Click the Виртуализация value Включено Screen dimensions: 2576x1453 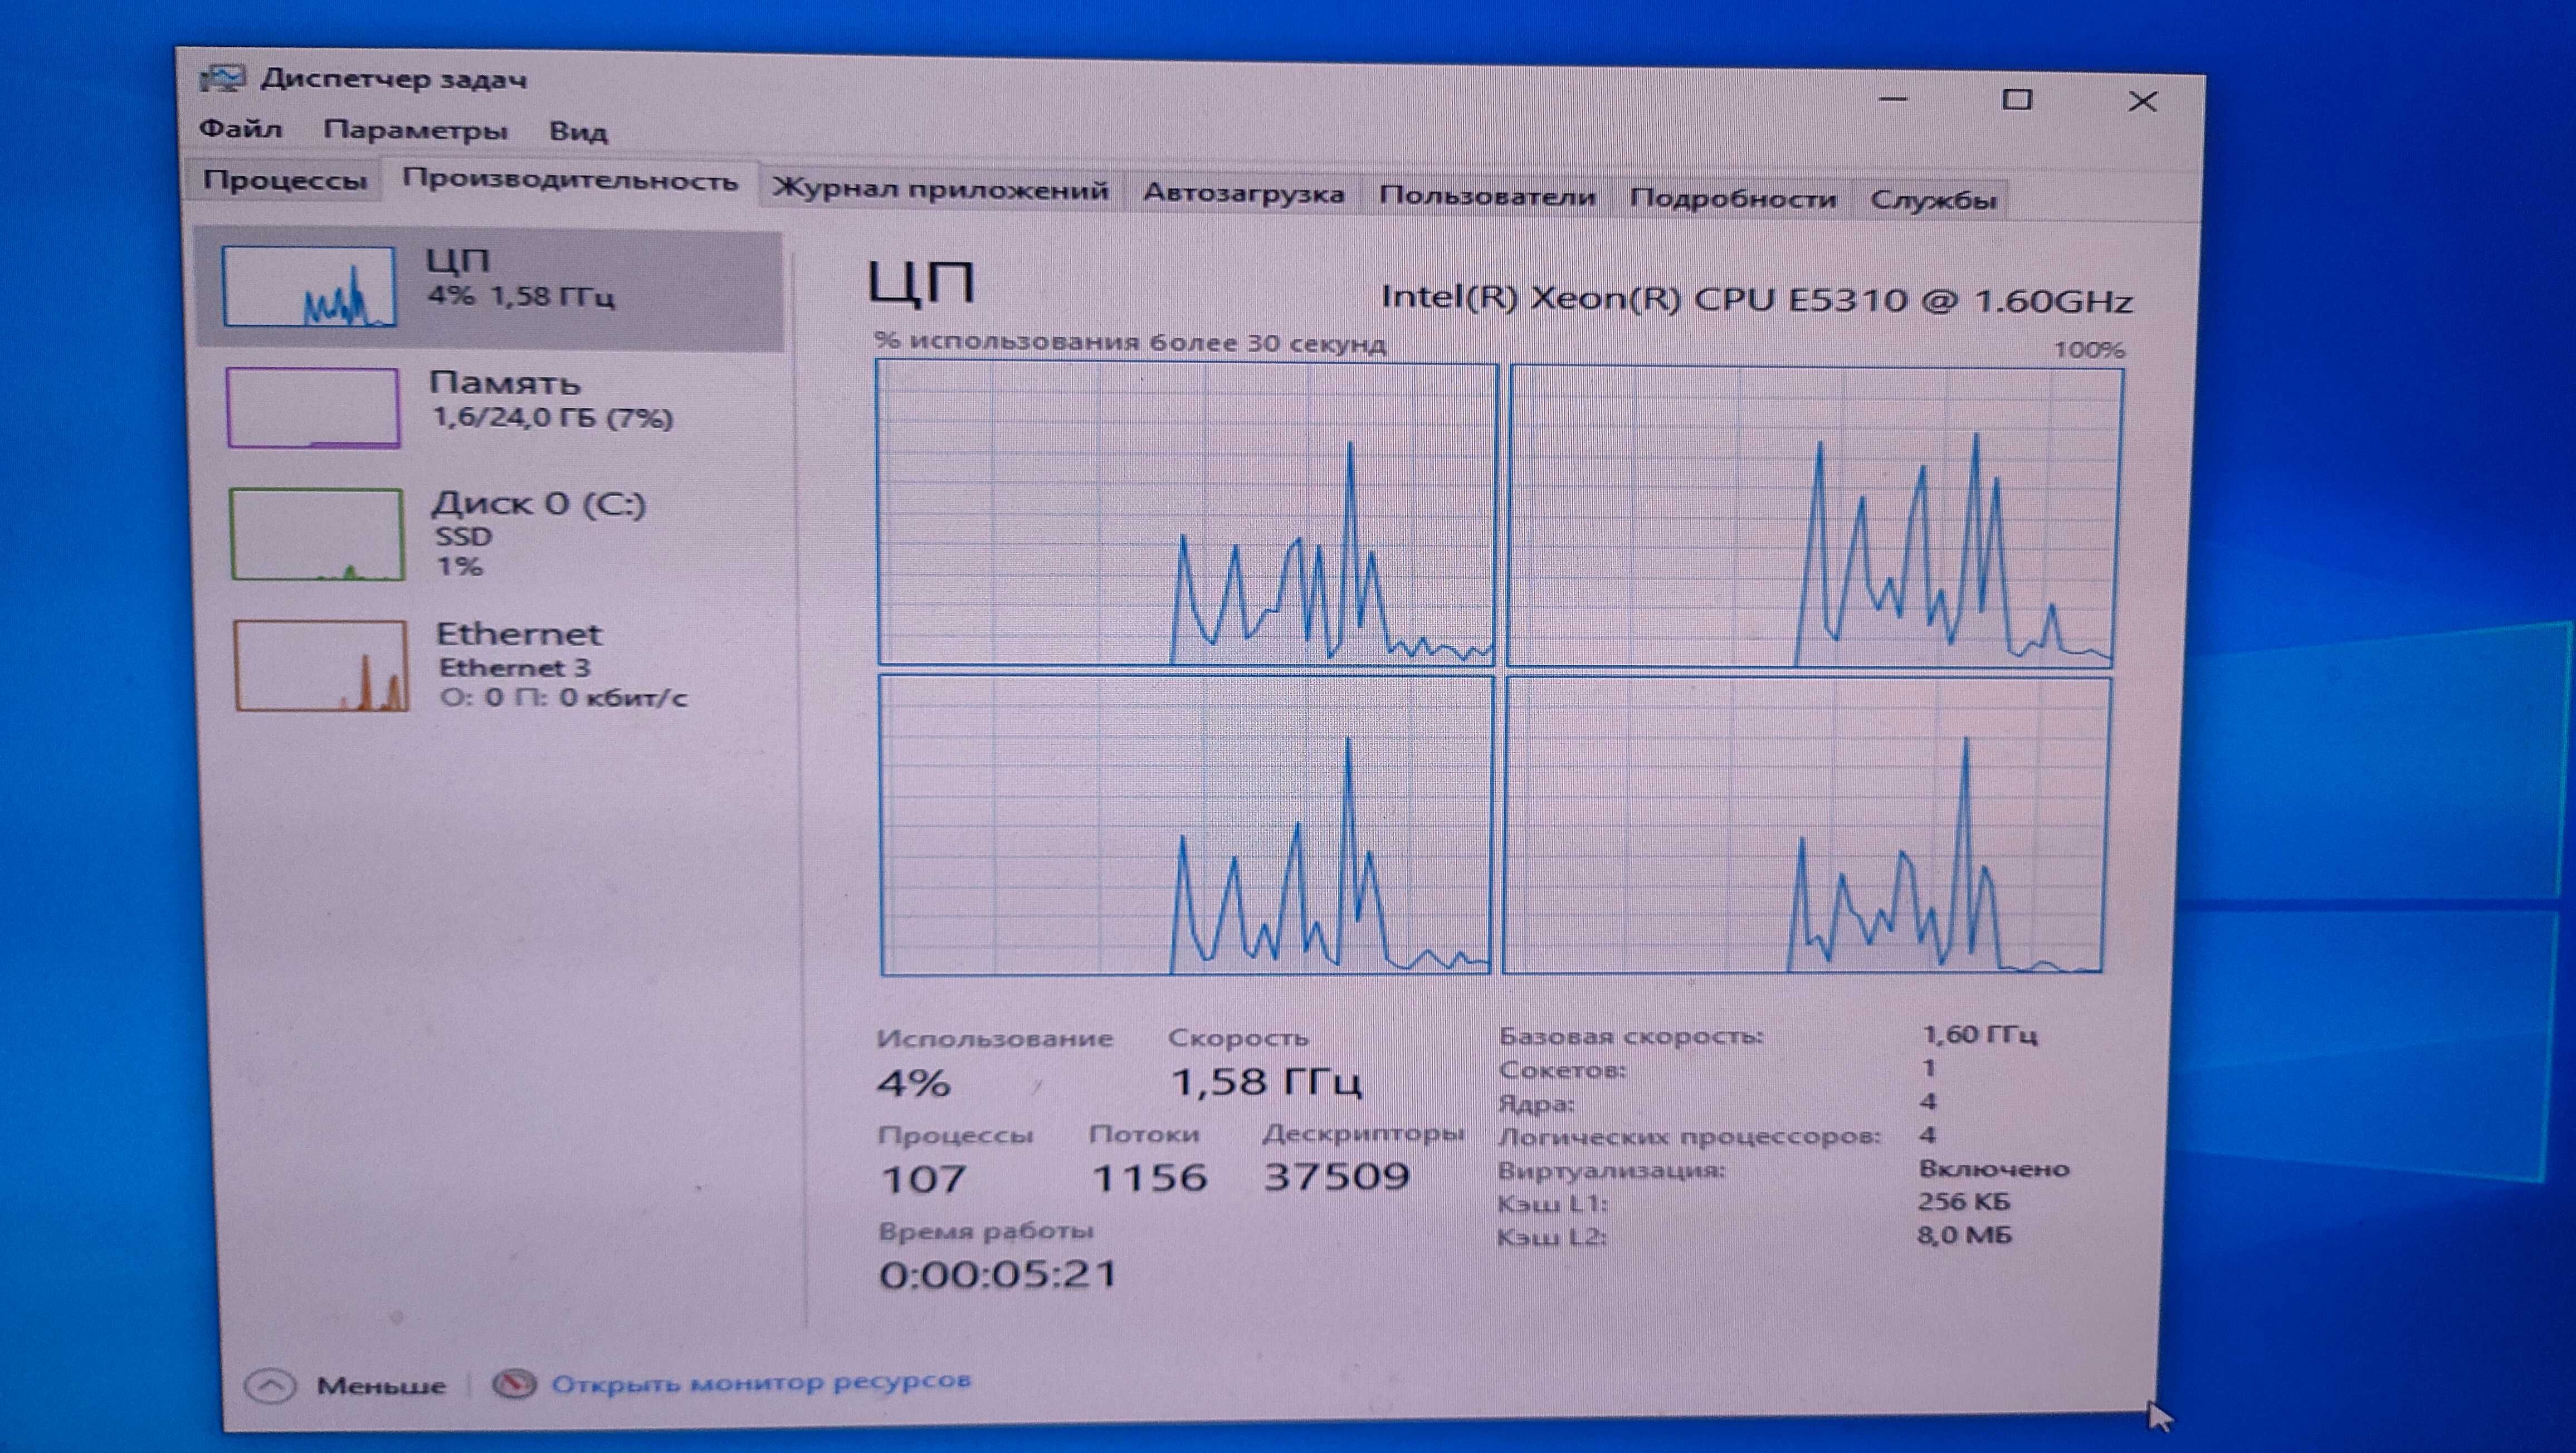pos(1994,1168)
